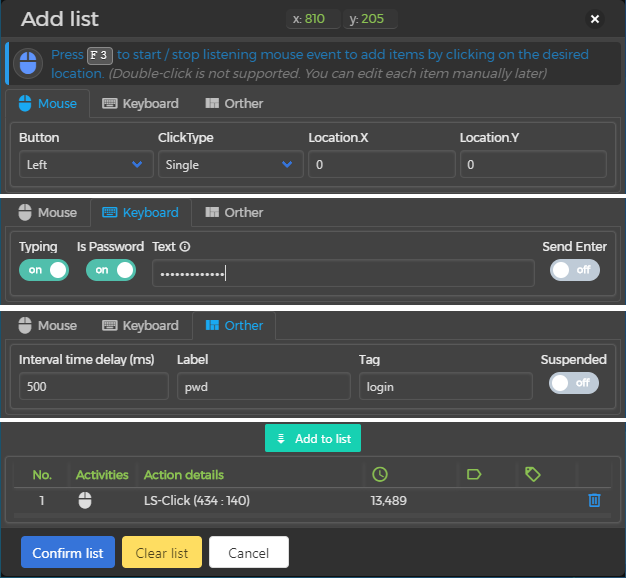Close the Add list dialog
Screen dimensions: 626x578
pos(594,19)
